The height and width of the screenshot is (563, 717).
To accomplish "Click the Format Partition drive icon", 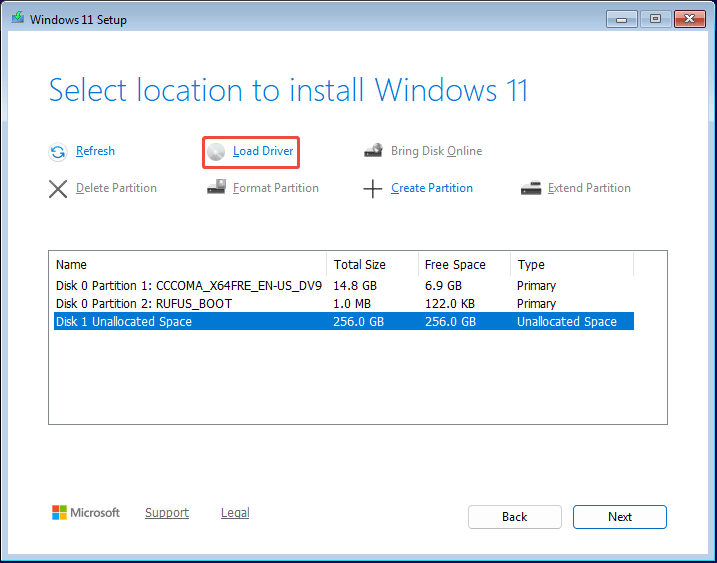I will point(216,187).
